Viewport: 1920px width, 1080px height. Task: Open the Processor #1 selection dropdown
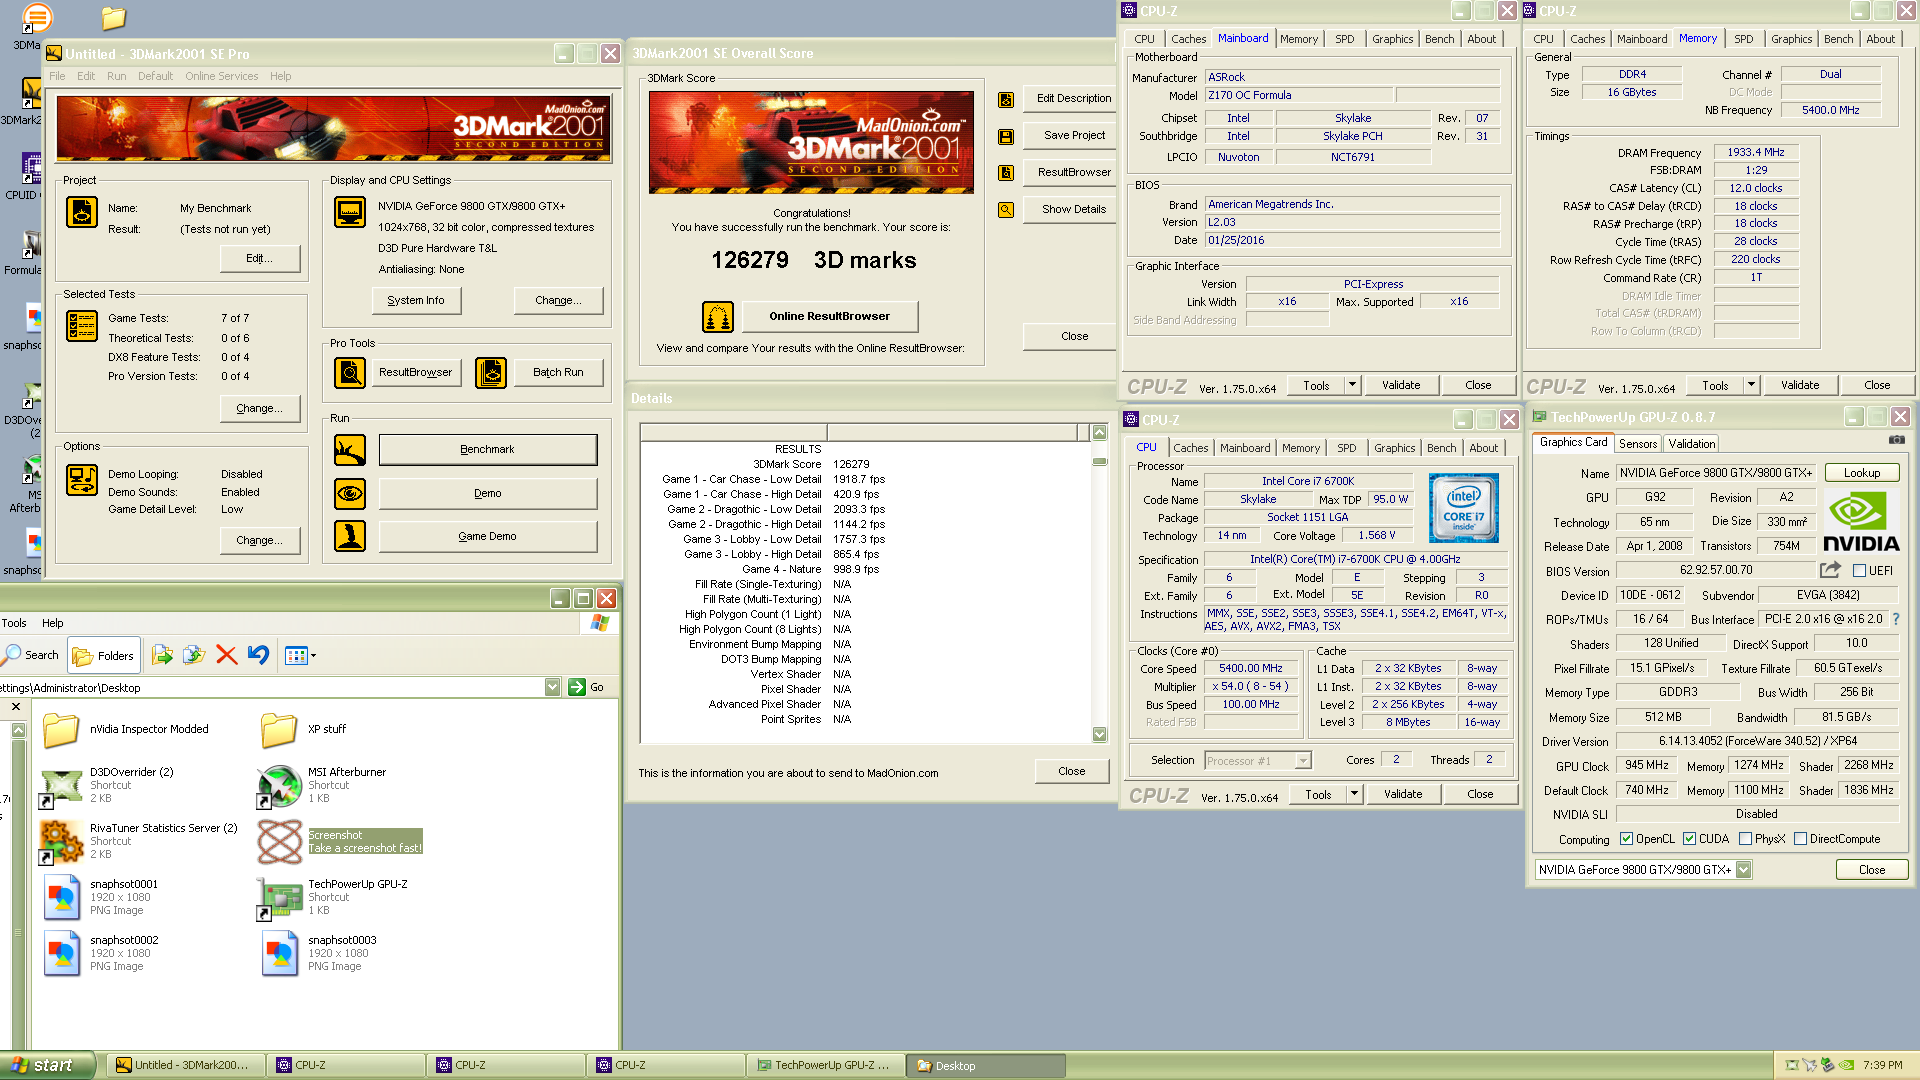(x=1302, y=761)
